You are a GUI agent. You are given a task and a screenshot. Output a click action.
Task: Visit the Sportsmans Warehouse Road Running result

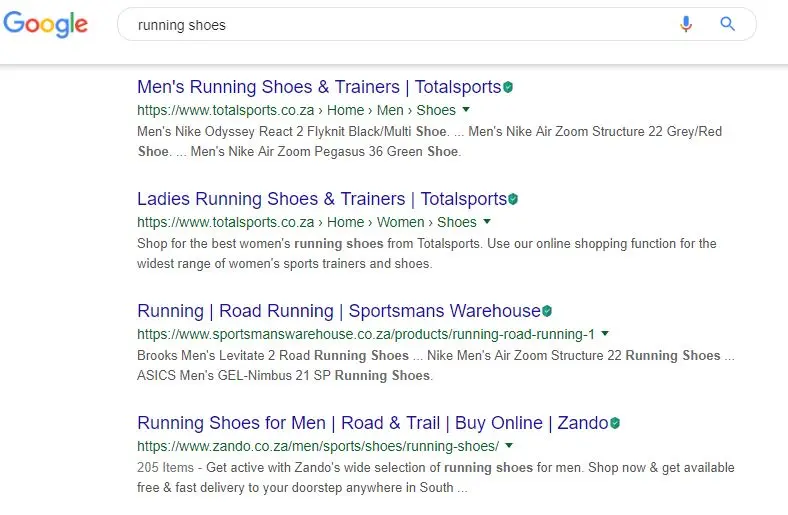coord(338,311)
